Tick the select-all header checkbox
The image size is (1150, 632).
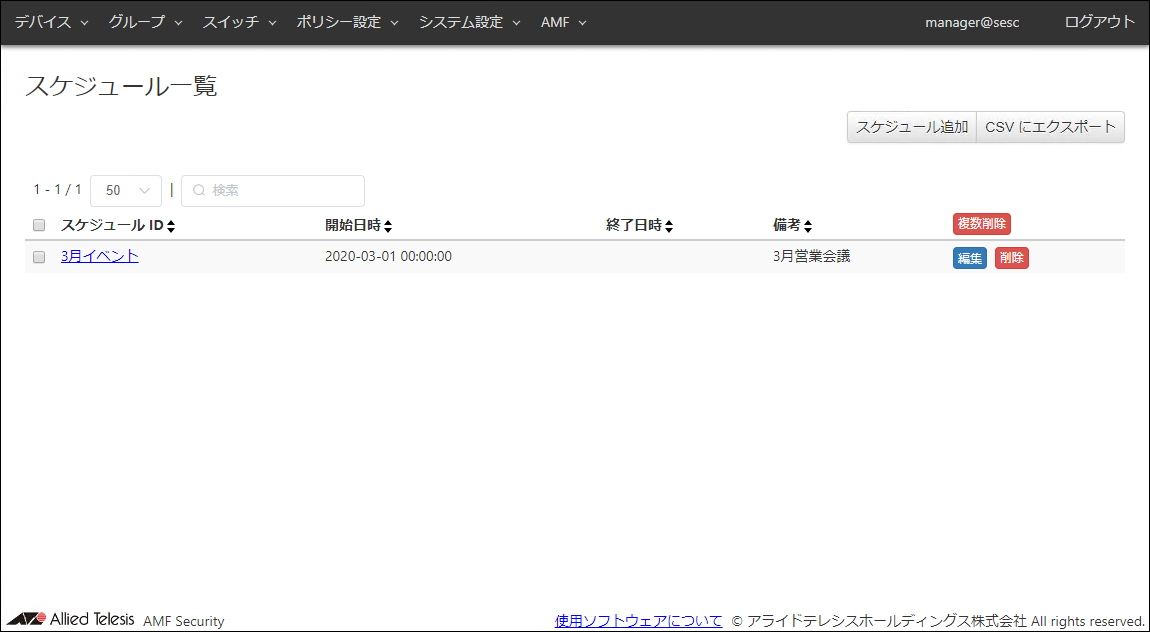tap(39, 225)
